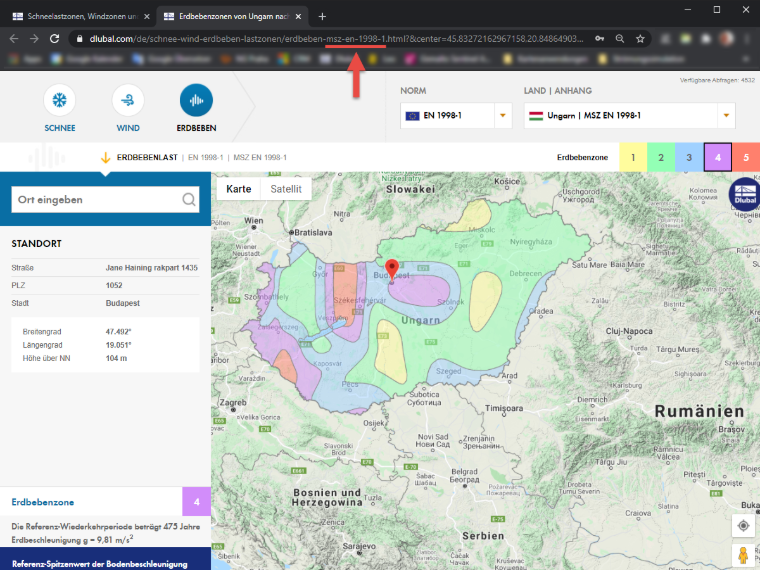Viewport: 760px width, 570px height.
Task: Click the Höhe über NN value 104 m
Action: pyautogui.click(x=116, y=358)
